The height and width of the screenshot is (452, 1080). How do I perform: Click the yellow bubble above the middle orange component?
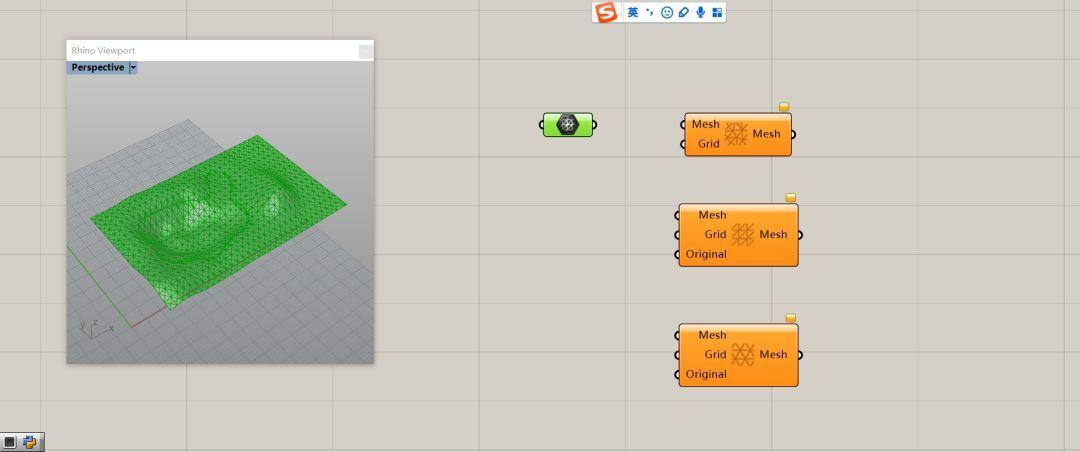tap(791, 198)
